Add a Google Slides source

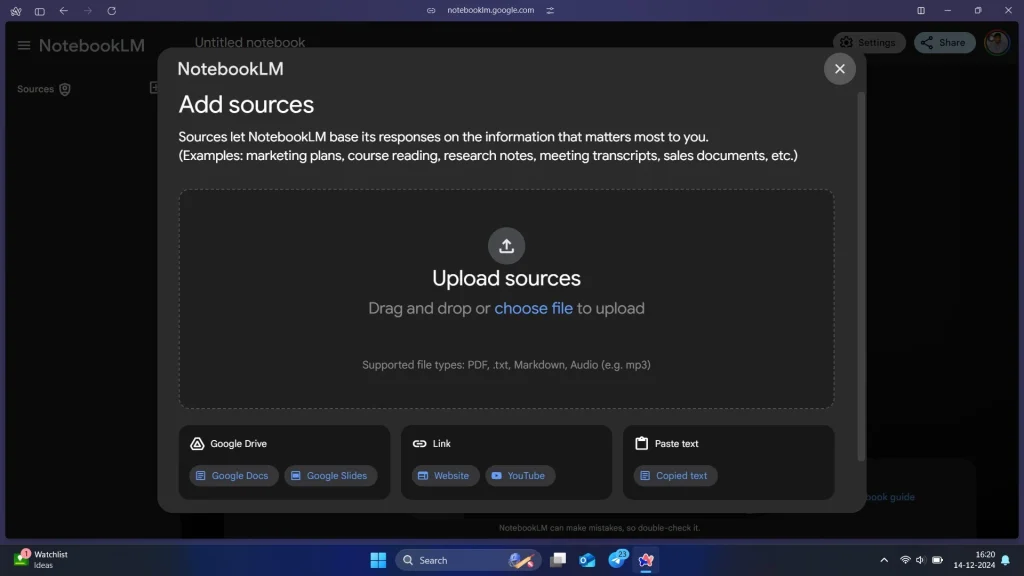(x=330, y=475)
